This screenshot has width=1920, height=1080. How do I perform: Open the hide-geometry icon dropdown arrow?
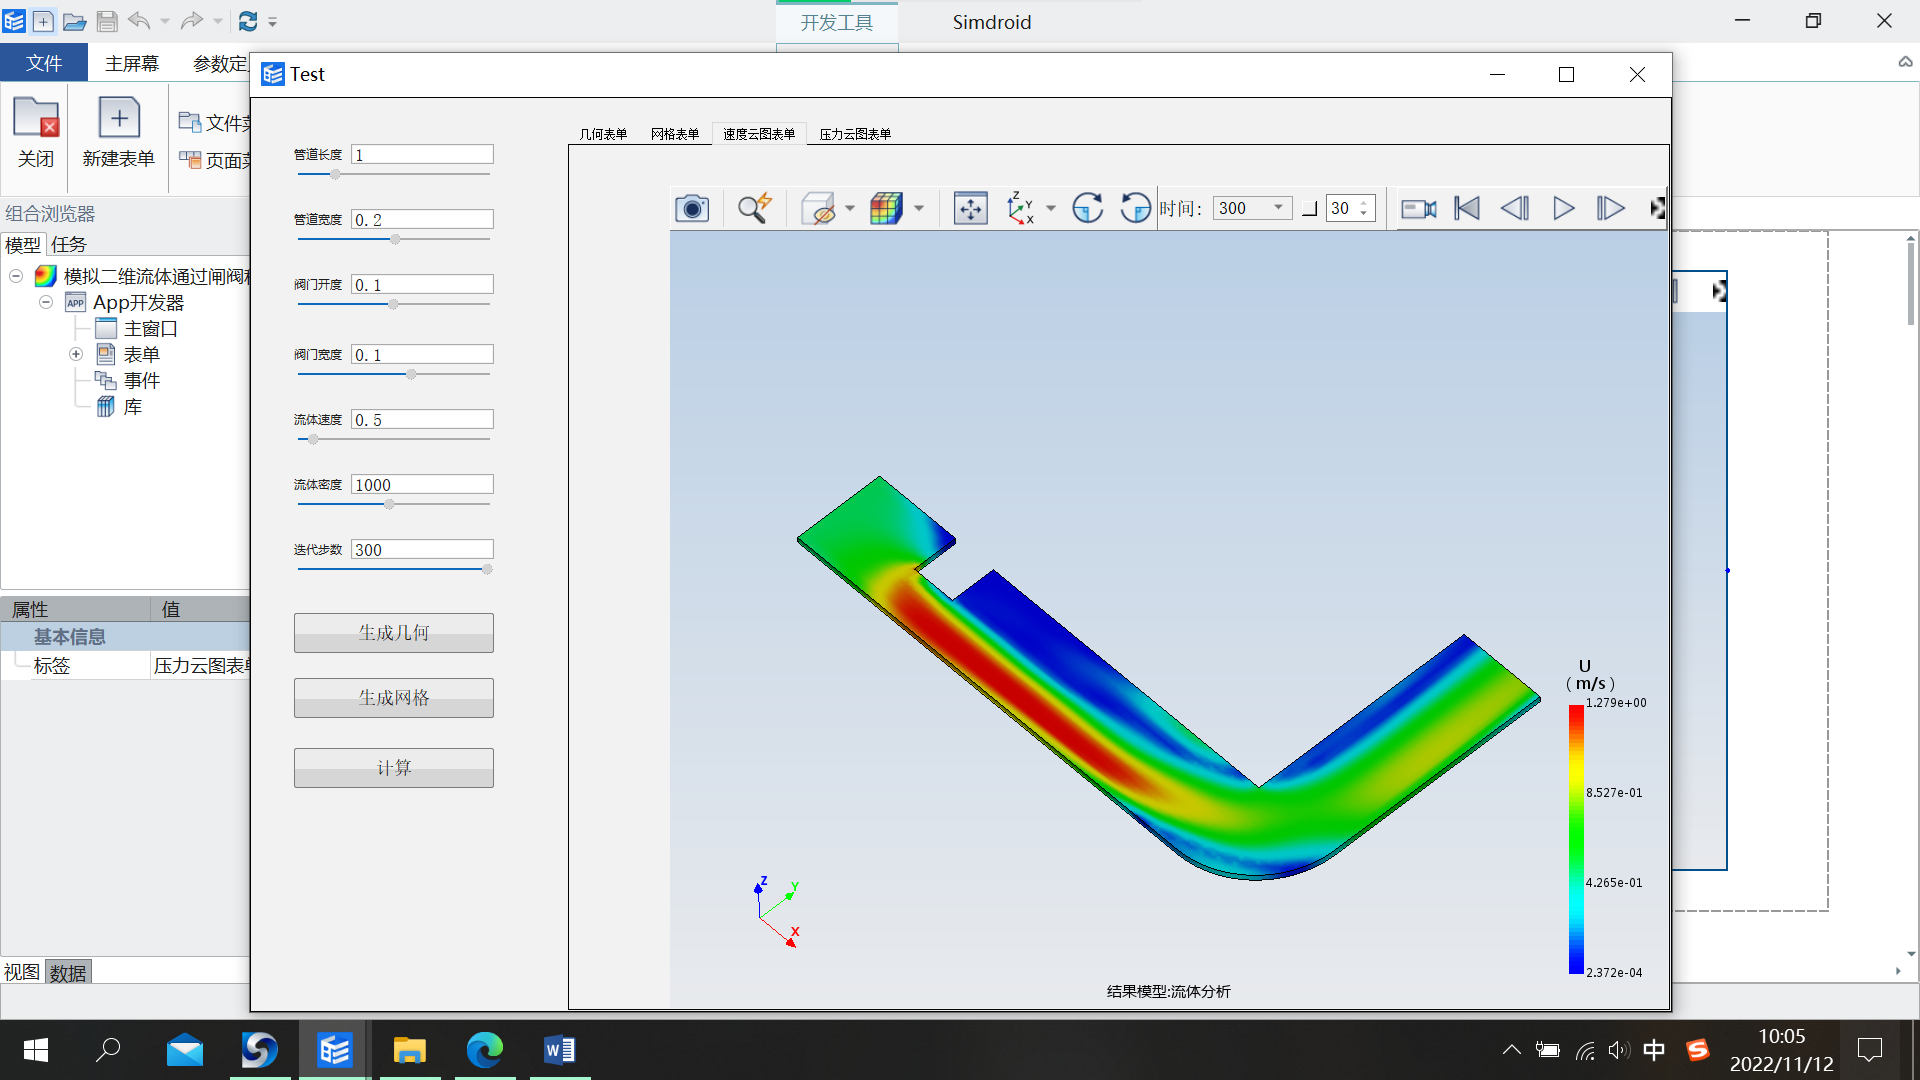coord(850,208)
